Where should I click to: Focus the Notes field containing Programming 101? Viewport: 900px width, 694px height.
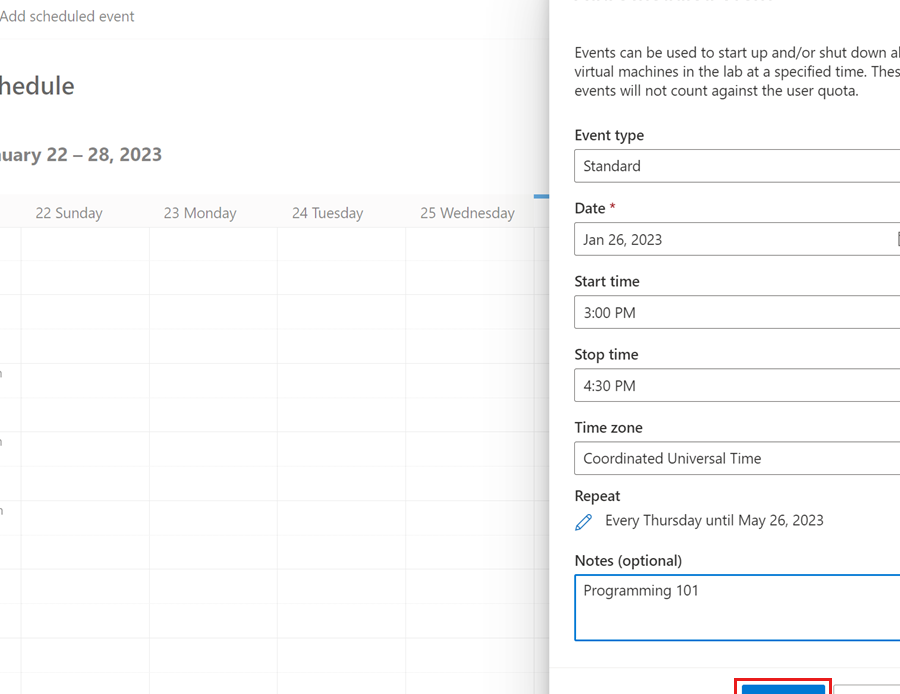(737, 606)
